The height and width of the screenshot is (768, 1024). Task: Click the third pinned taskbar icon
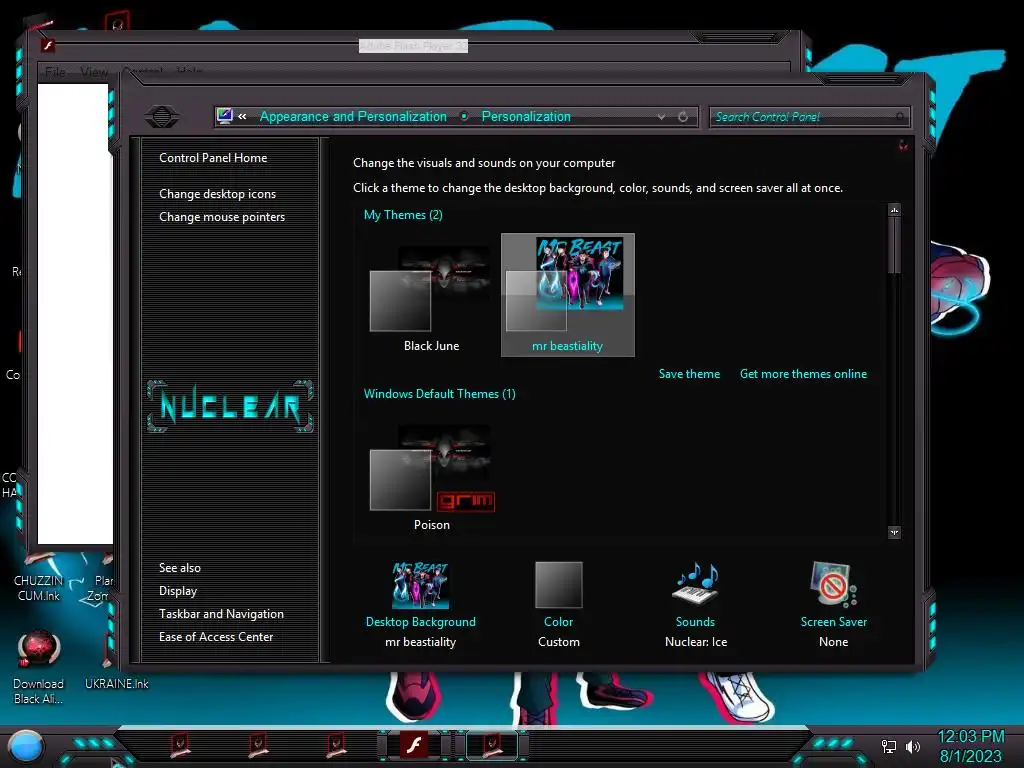tap(336, 744)
